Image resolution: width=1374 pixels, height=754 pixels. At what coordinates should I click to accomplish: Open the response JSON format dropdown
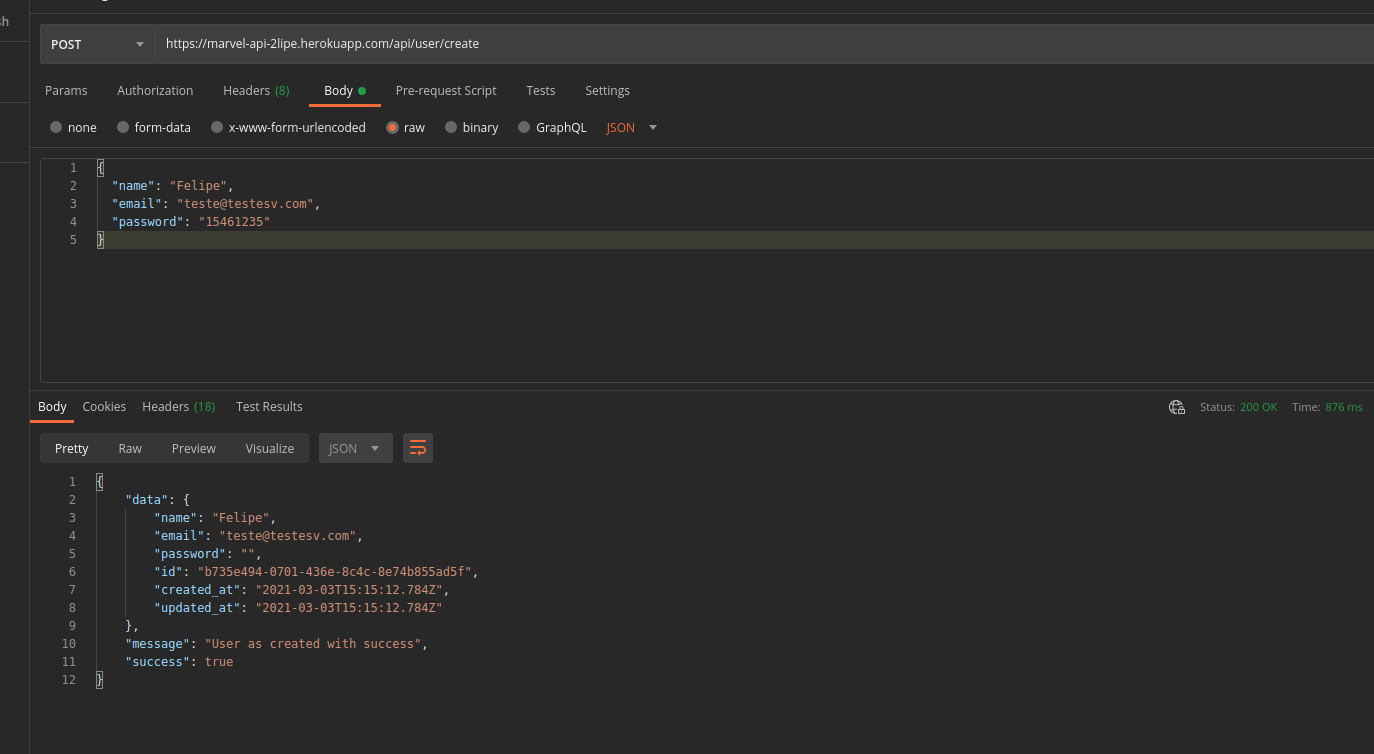coord(355,448)
